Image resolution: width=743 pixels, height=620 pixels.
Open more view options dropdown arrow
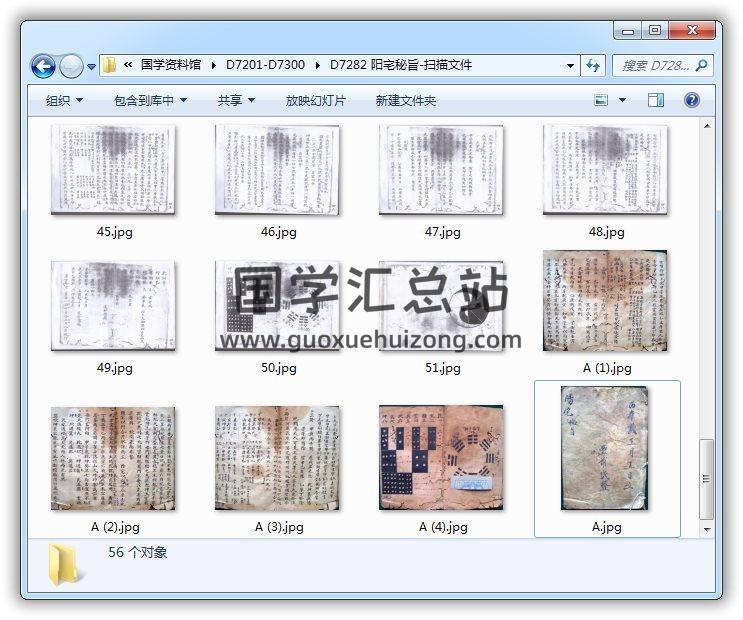tap(623, 100)
